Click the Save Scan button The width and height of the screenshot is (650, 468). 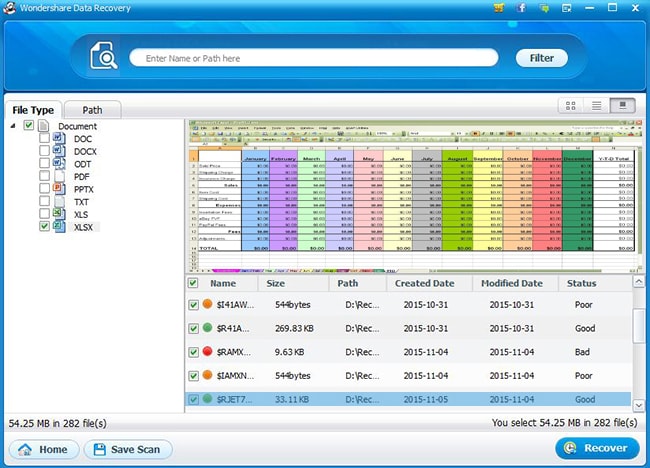tap(128, 449)
